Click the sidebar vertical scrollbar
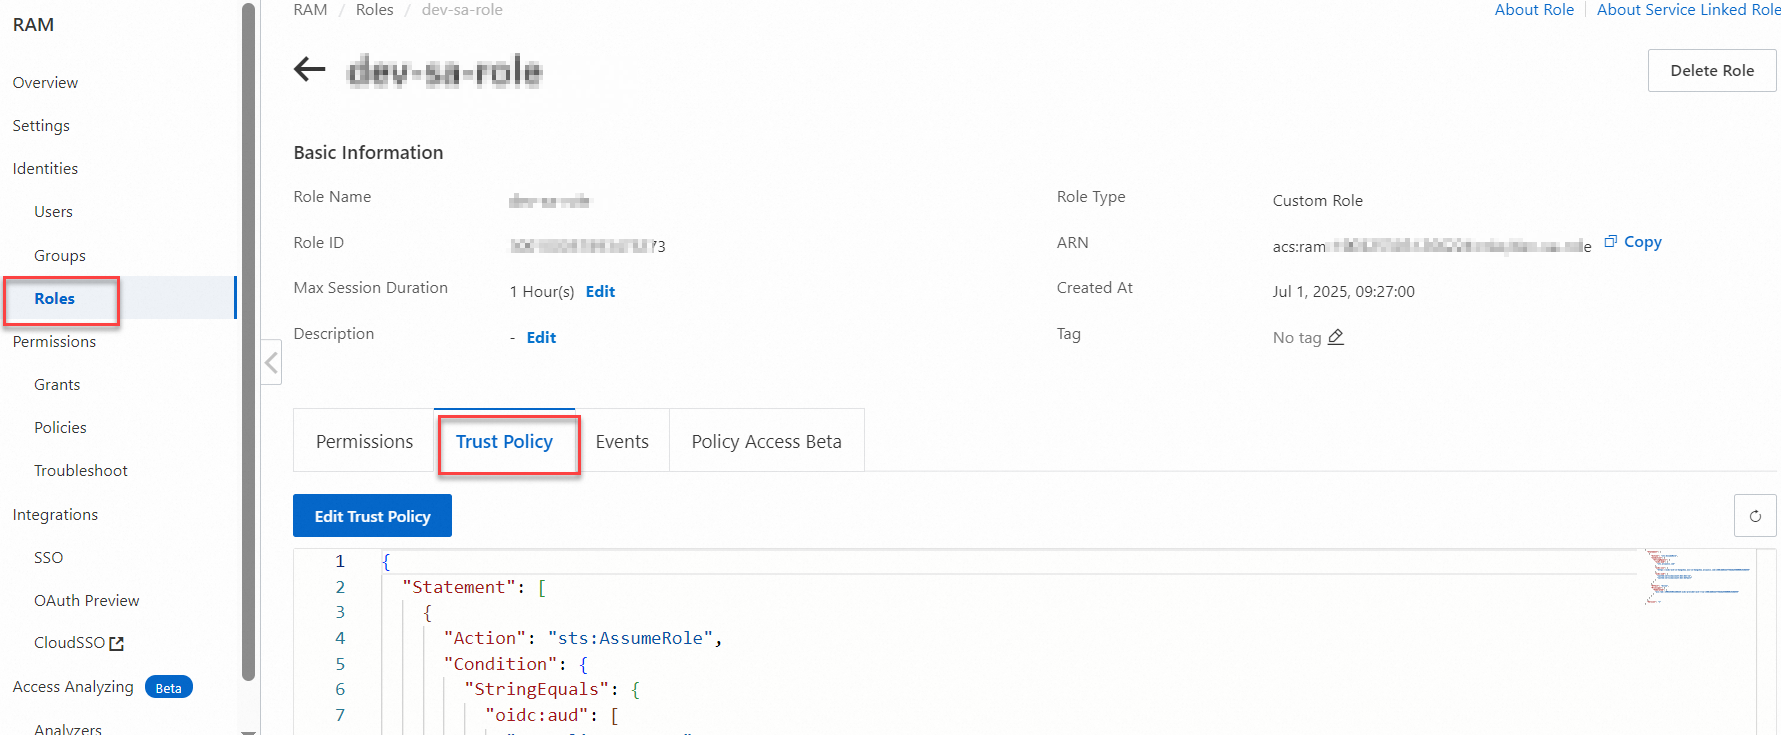Screen dimensions: 1781x735 [x=248, y=340]
